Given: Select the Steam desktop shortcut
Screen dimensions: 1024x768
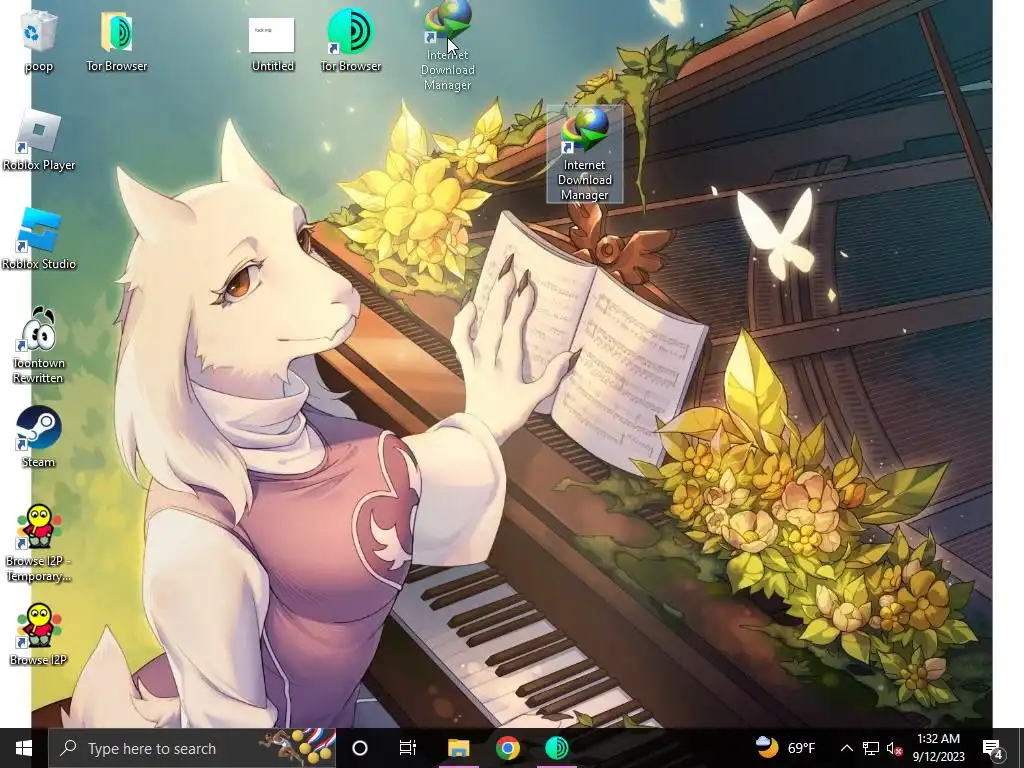Looking at the screenshot, I should [x=39, y=438].
